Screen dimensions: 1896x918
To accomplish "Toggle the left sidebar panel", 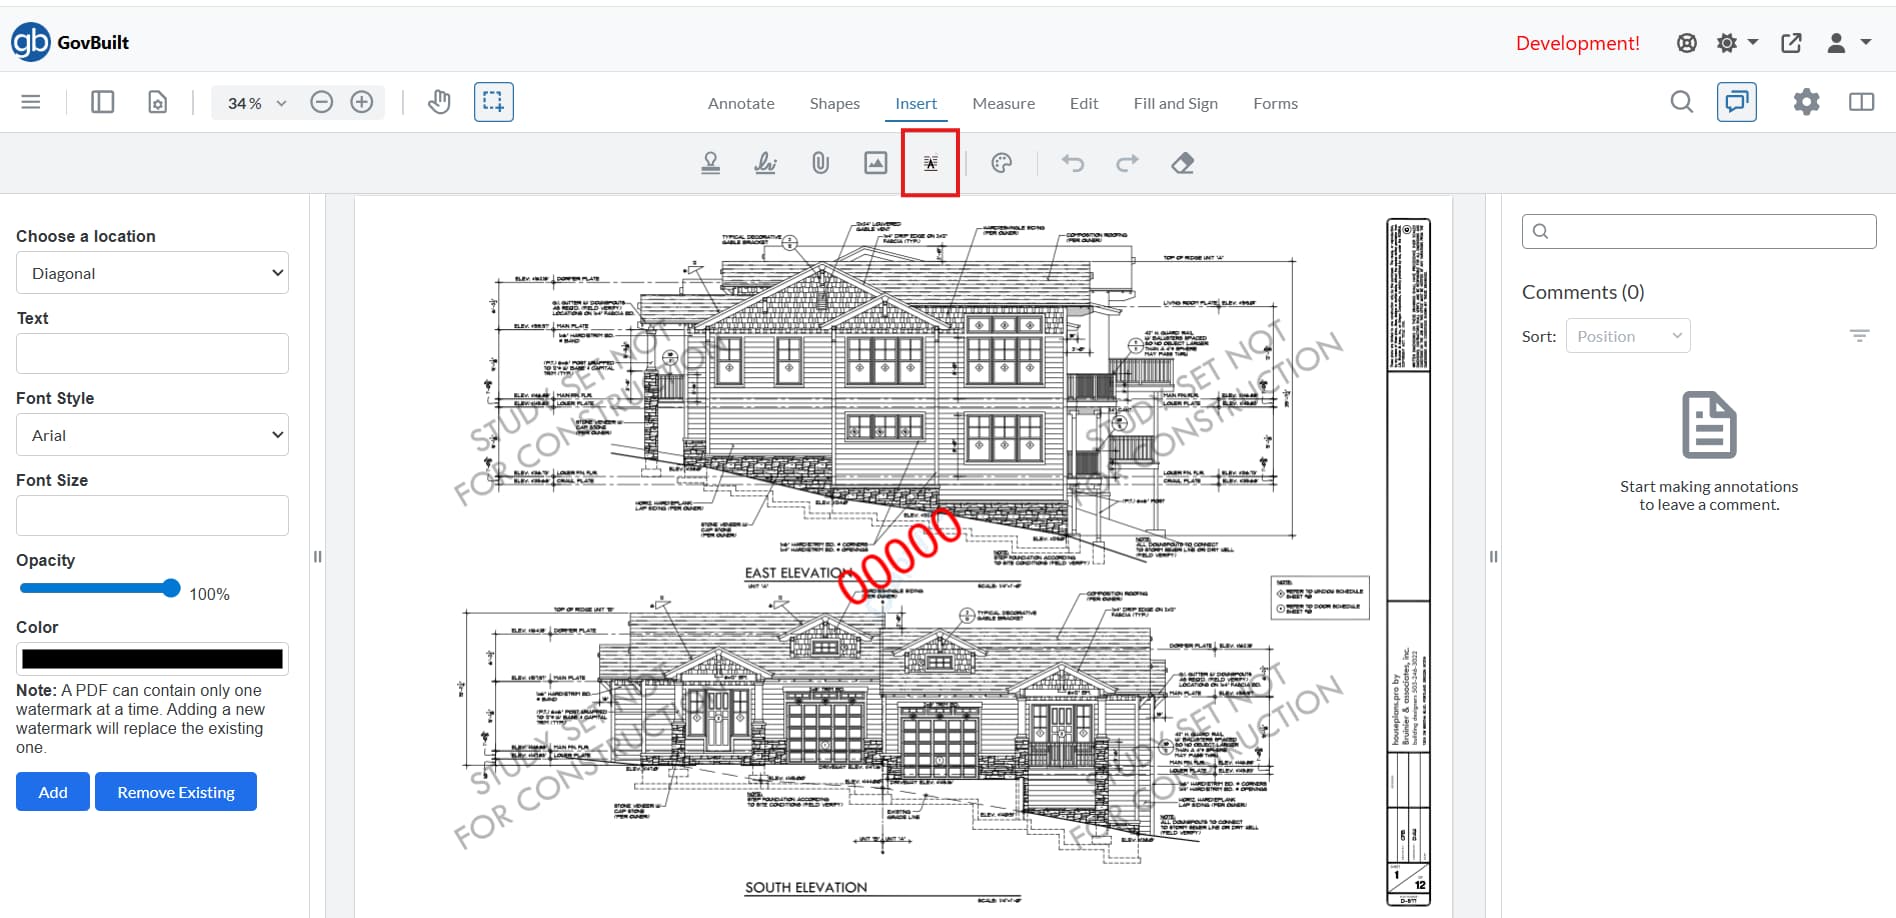I will 102,102.
